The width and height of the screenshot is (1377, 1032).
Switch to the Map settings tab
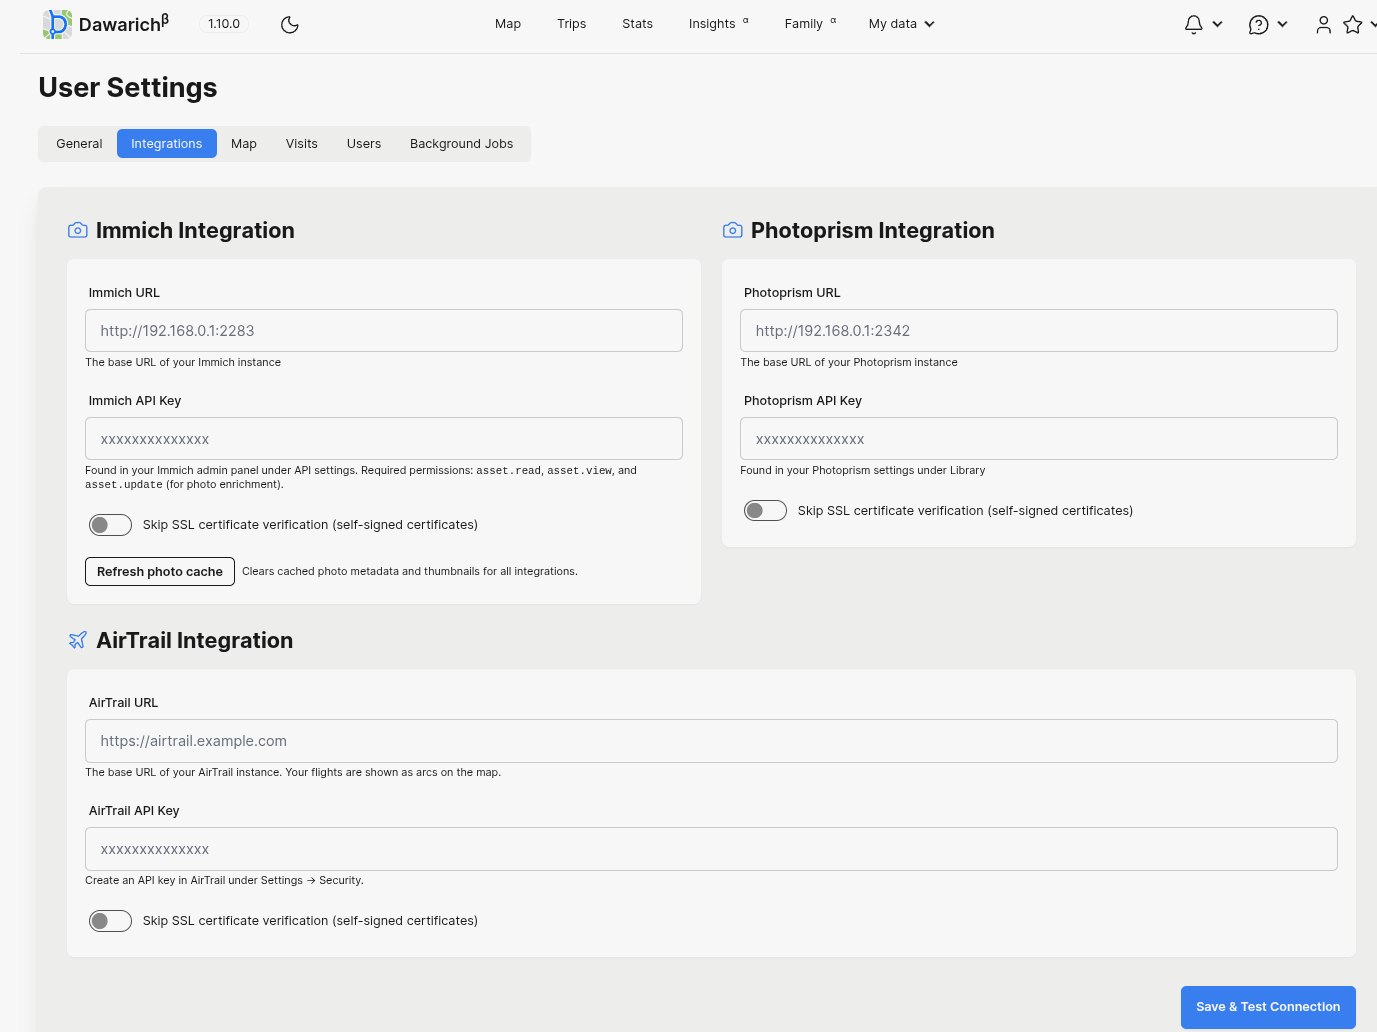(244, 144)
